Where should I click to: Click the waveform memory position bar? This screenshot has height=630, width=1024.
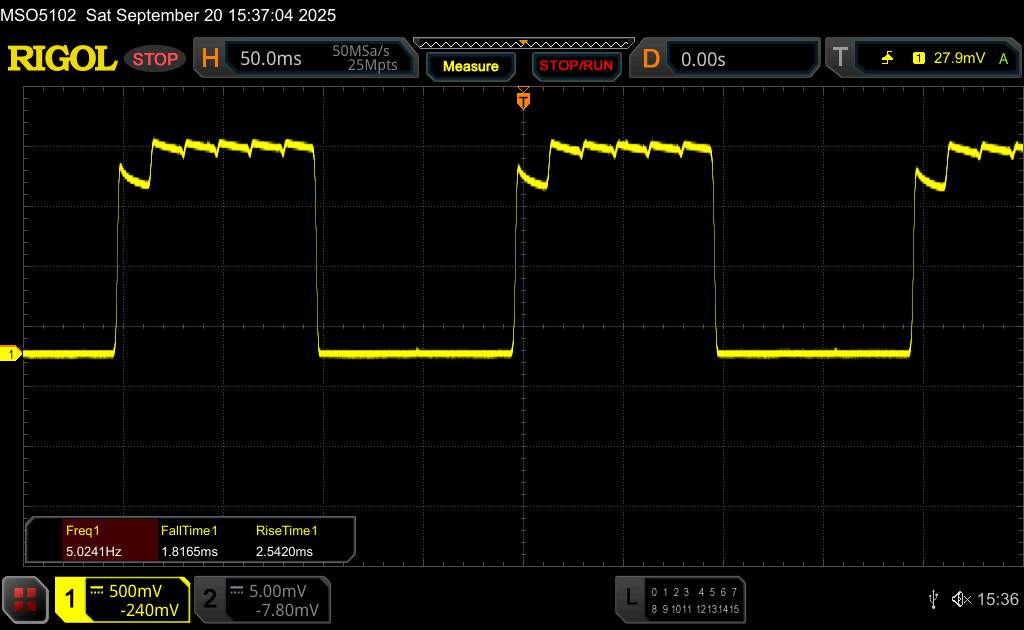522,43
